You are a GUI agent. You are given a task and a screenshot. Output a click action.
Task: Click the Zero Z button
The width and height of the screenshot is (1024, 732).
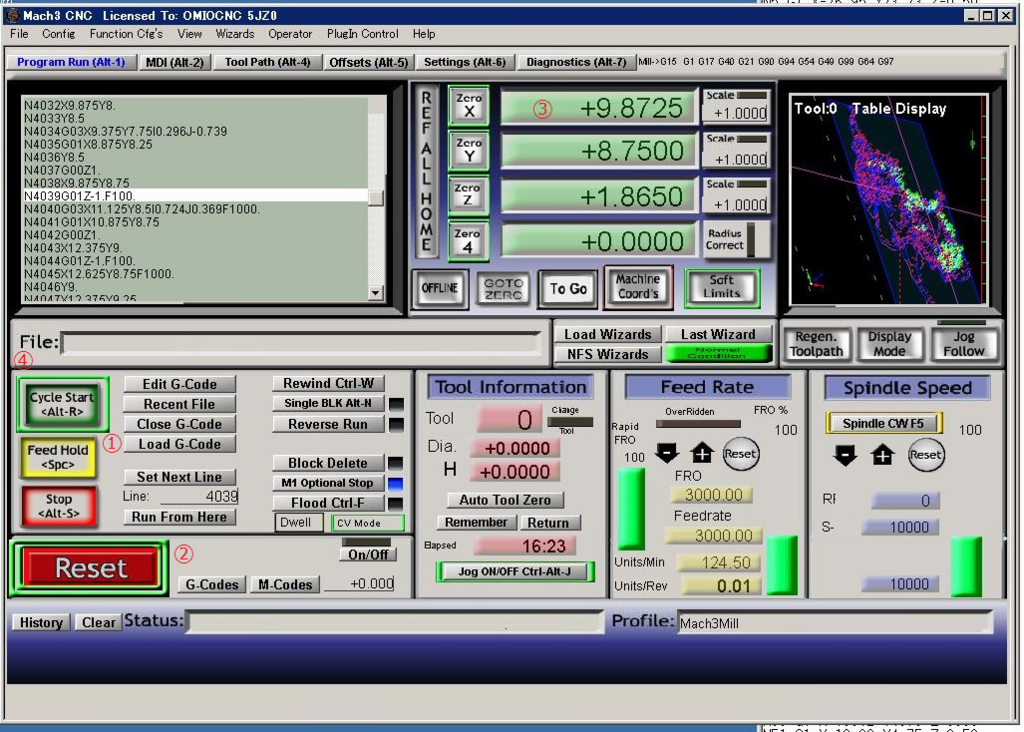point(468,196)
